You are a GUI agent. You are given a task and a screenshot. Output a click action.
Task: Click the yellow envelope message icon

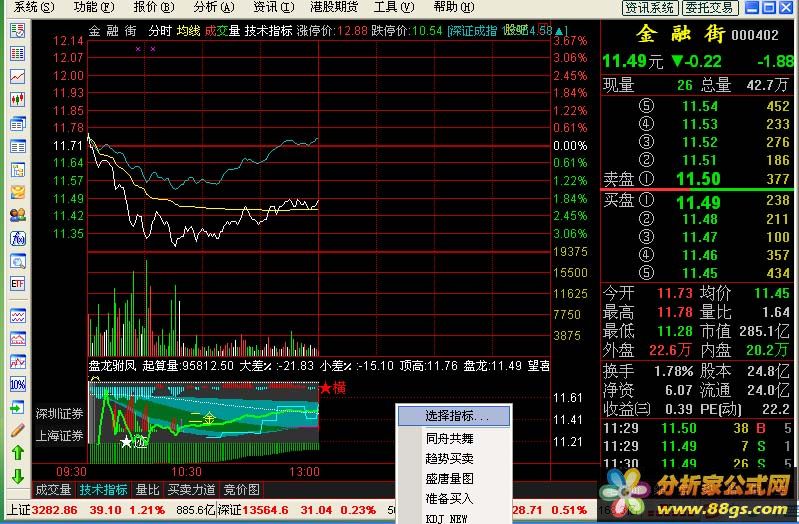17,192
